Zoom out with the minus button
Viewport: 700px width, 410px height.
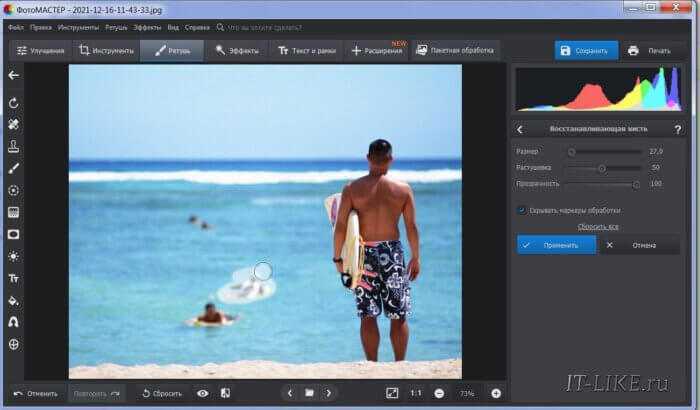pos(439,393)
